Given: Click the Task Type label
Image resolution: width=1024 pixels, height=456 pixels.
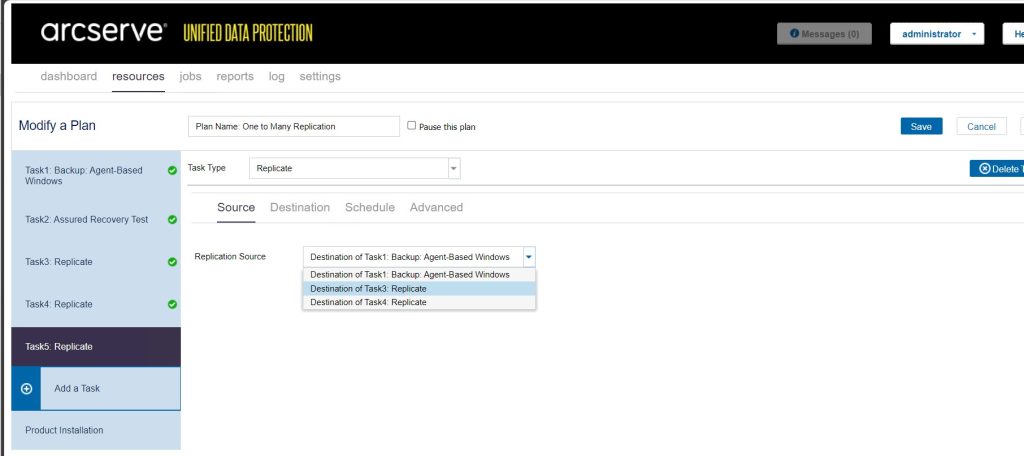Looking at the screenshot, I should tap(206, 168).
